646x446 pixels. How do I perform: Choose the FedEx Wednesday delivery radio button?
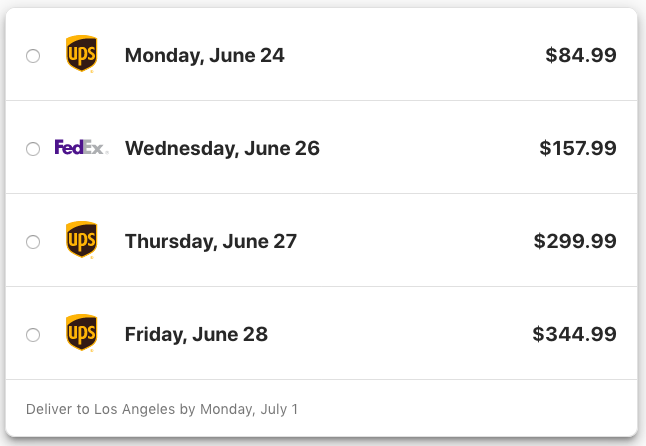coord(33,149)
